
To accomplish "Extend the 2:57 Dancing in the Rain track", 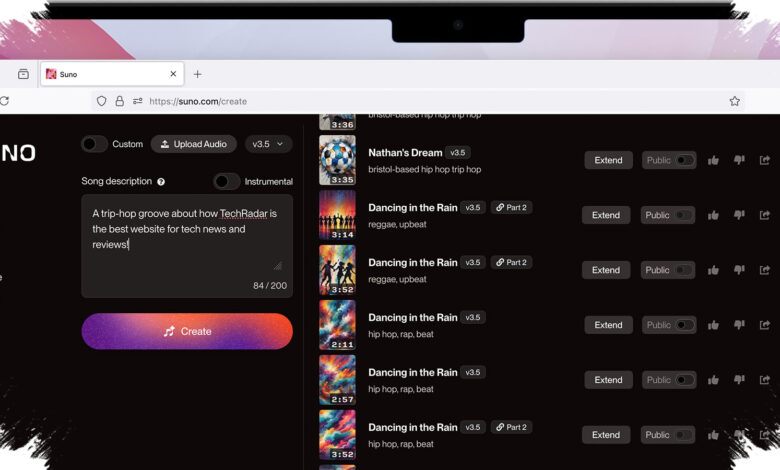I will point(608,380).
